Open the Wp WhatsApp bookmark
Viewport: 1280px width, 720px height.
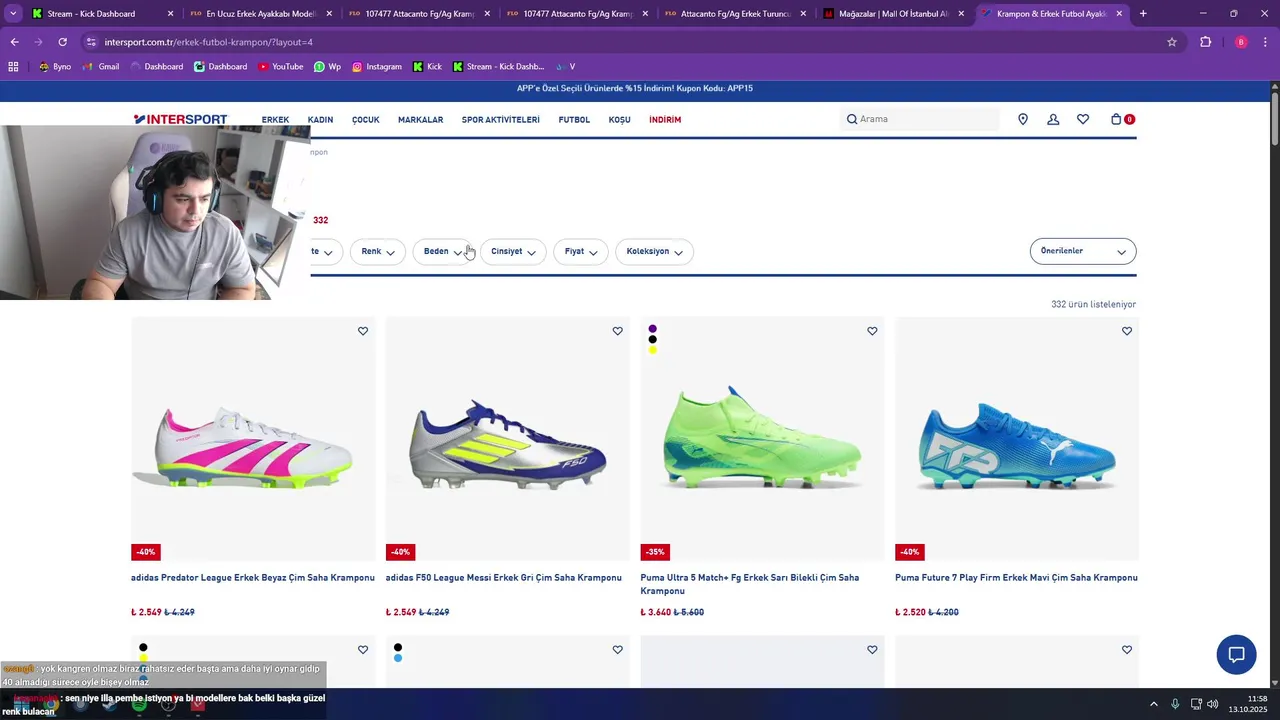(327, 67)
